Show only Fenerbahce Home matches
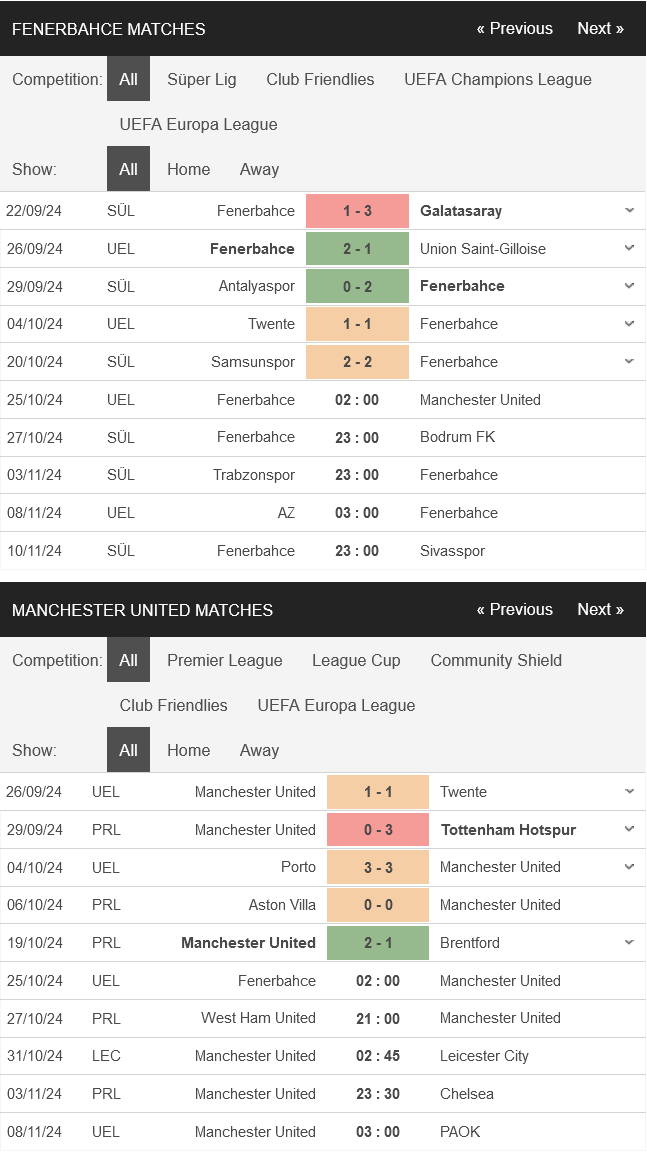The width and height of the screenshot is (647, 1156). point(189,170)
